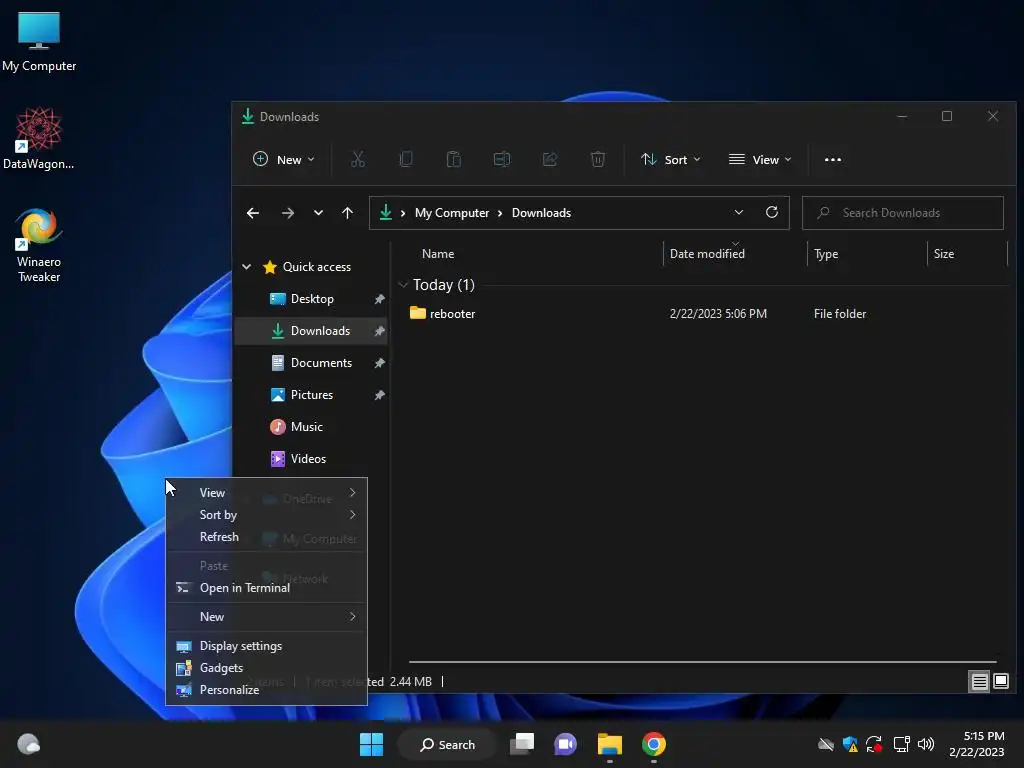Select the DataWagon desktop shortcut

39,138
